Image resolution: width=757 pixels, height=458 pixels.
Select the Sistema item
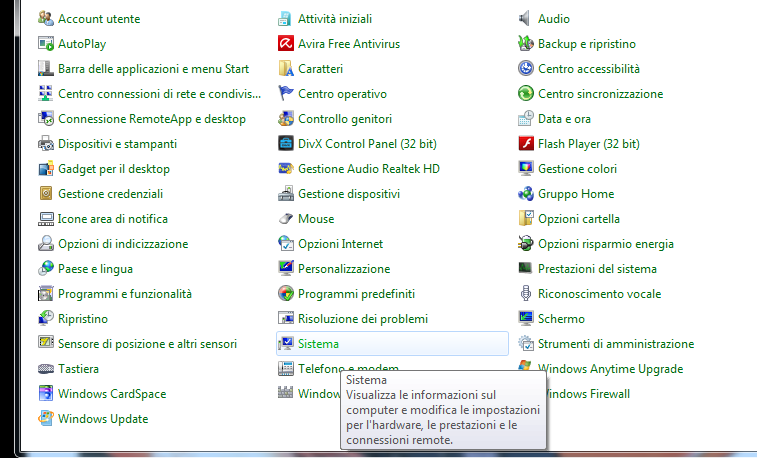[x=318, y=344]
